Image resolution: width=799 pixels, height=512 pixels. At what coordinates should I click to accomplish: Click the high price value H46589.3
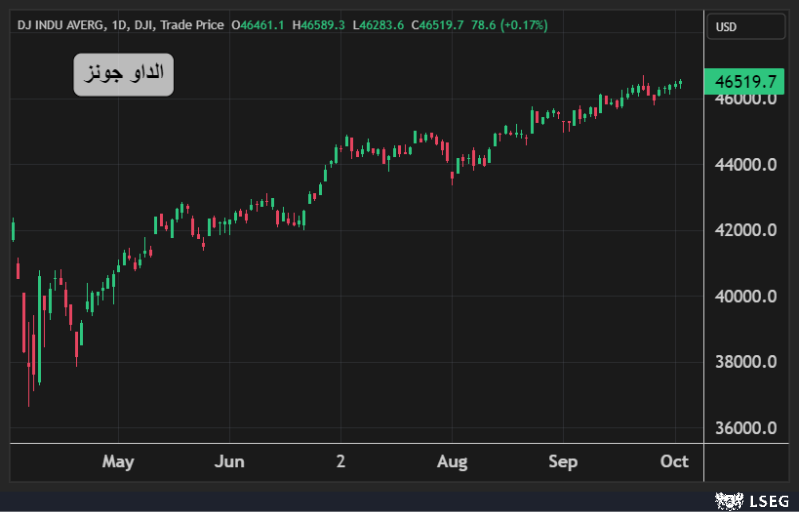(318, 25)
